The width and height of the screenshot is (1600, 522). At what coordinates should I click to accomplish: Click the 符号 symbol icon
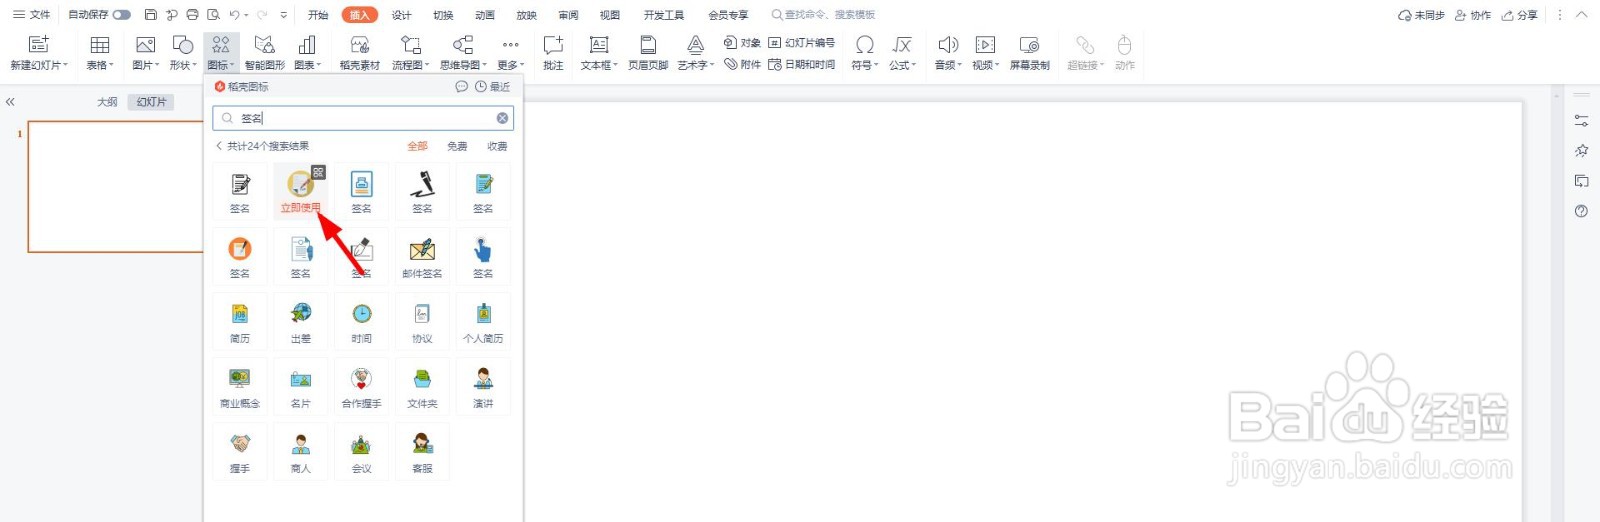tap(865, 45)
